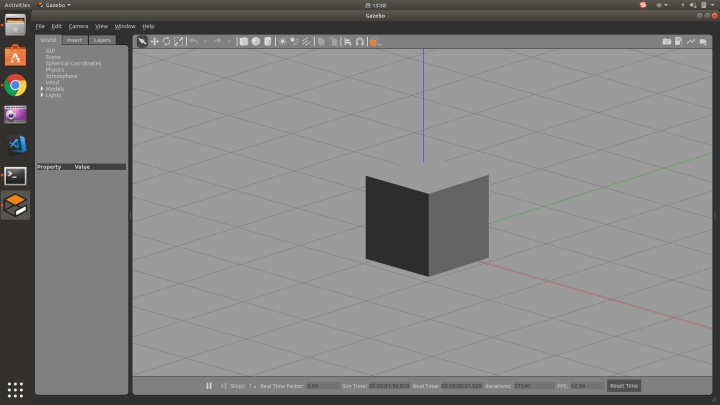Pause the simulation
Image resolution: width=720 pixels, height=405 pixels.
(209, 386)
